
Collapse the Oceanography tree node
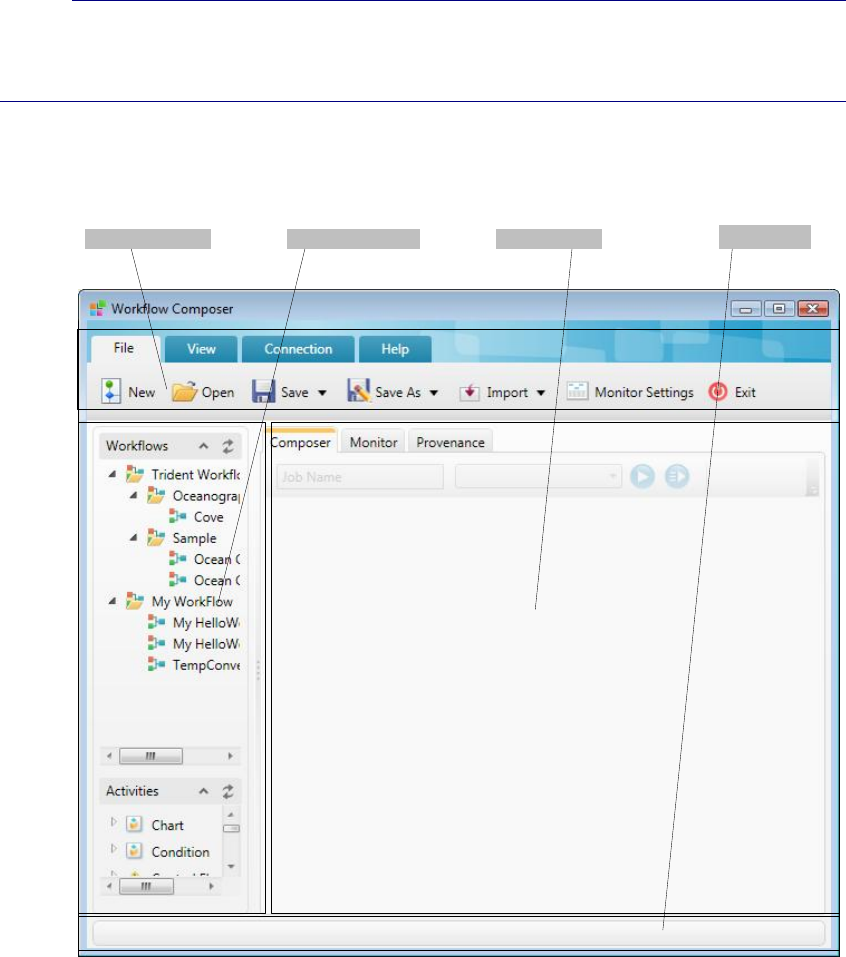133,496
